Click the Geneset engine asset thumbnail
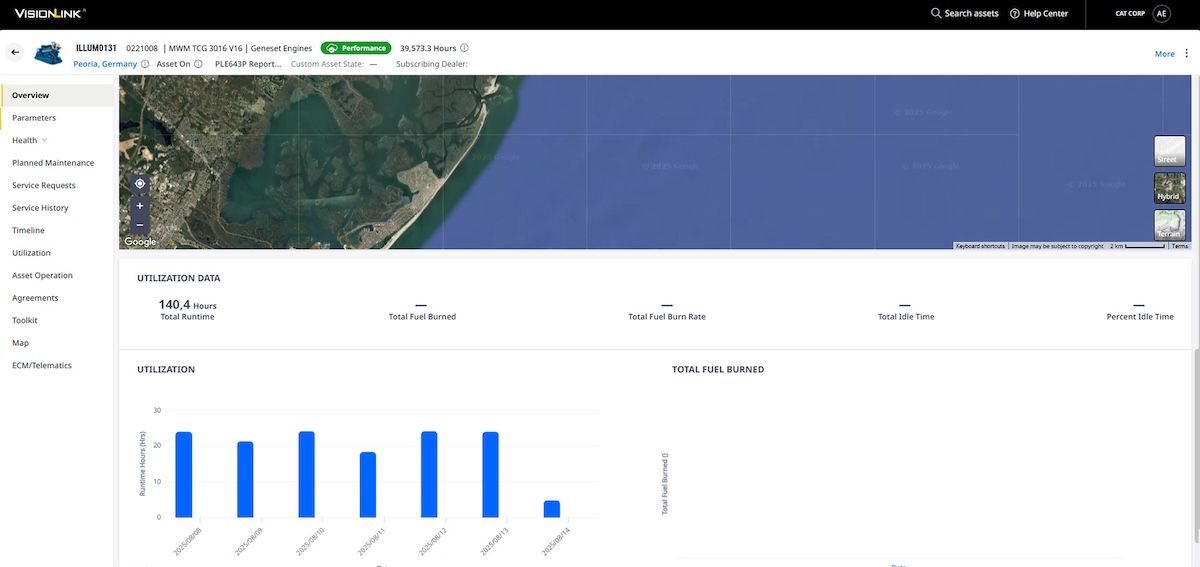Screen dimensions: 1200x567 pyautogui.click(x=49, y=54)
